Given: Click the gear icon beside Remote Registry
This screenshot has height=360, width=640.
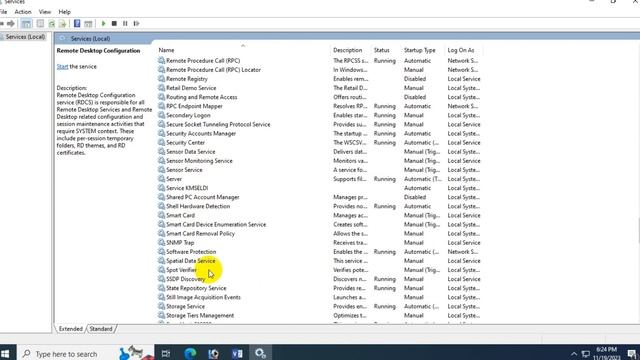Looking at the screenshot, I should click(x=161, y=79).
